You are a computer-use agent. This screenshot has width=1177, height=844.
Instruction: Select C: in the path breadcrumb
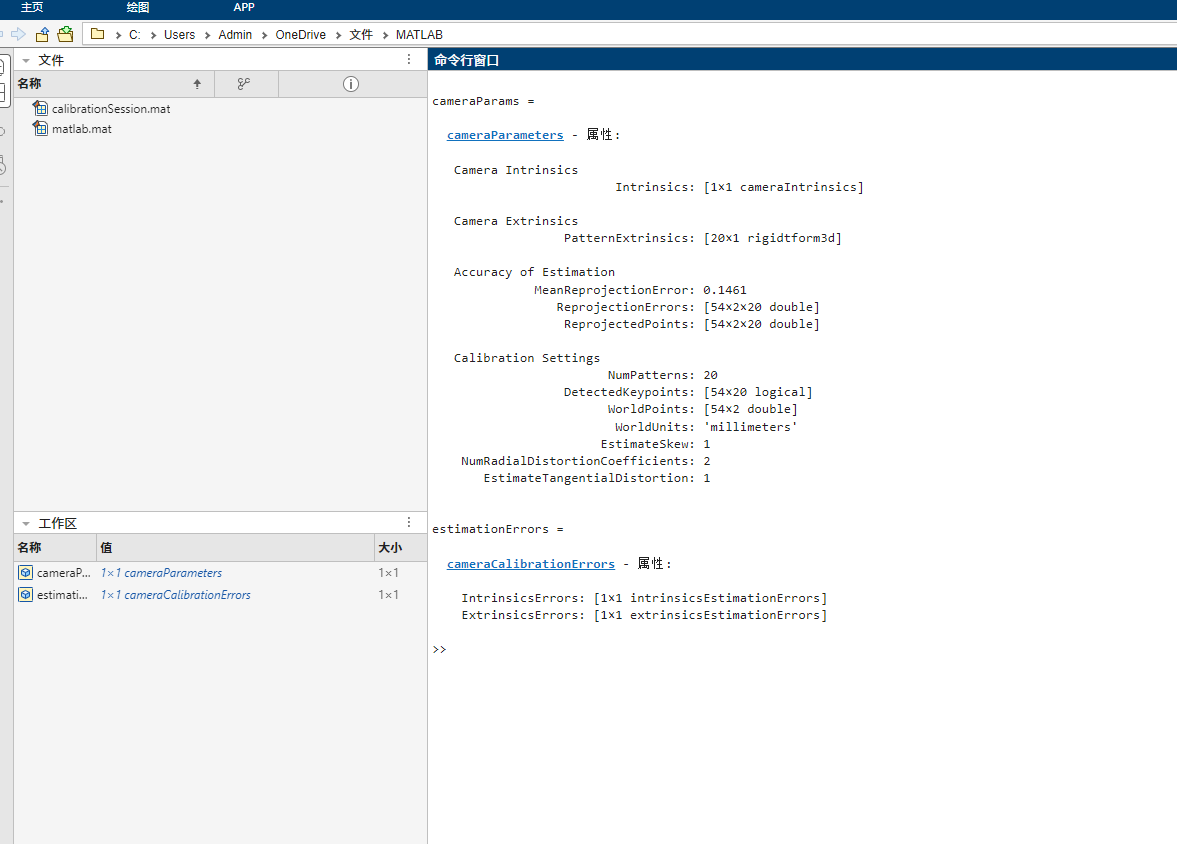(134, 35)
